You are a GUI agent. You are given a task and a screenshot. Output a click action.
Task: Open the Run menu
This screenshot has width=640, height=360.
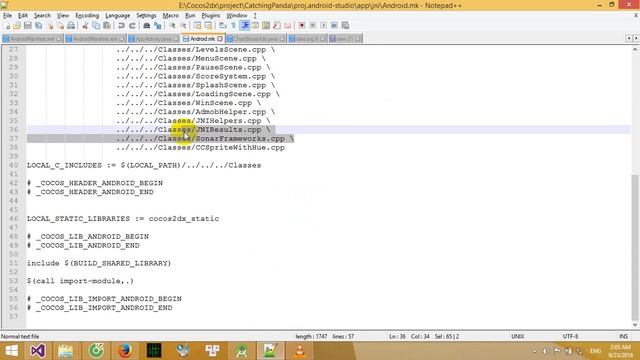click(190, 16)
